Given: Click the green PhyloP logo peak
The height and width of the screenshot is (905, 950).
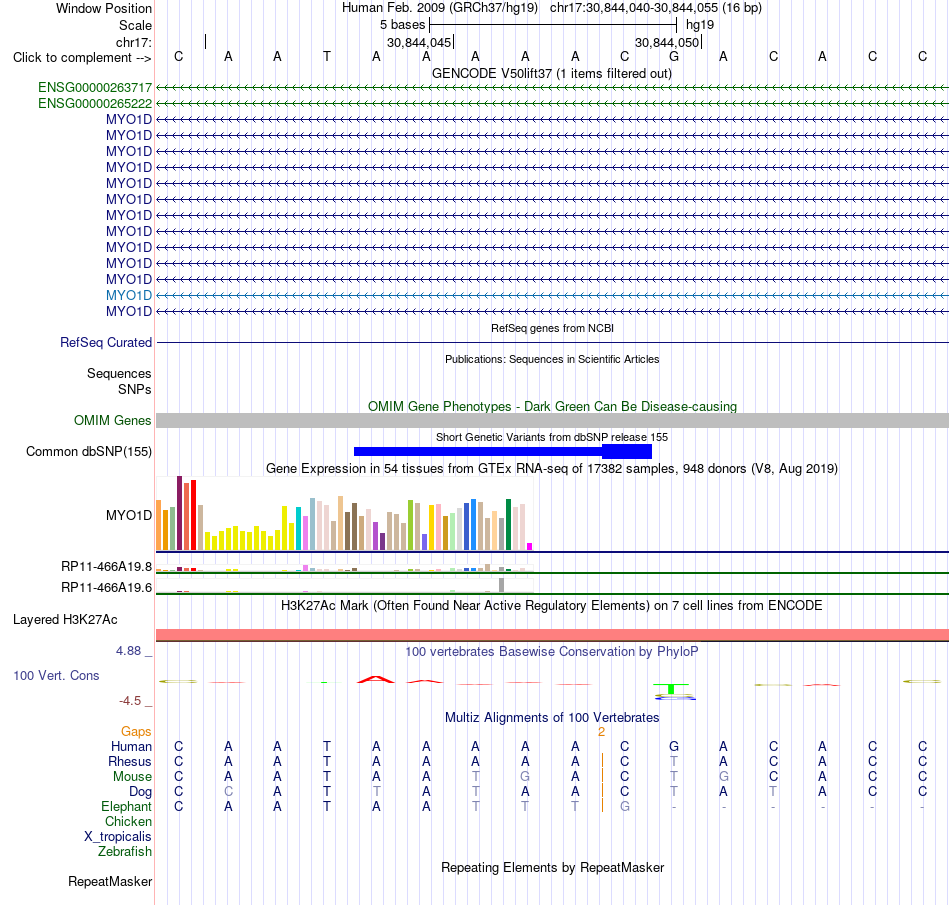Looking at the screenshot, I should coord(671,689).
